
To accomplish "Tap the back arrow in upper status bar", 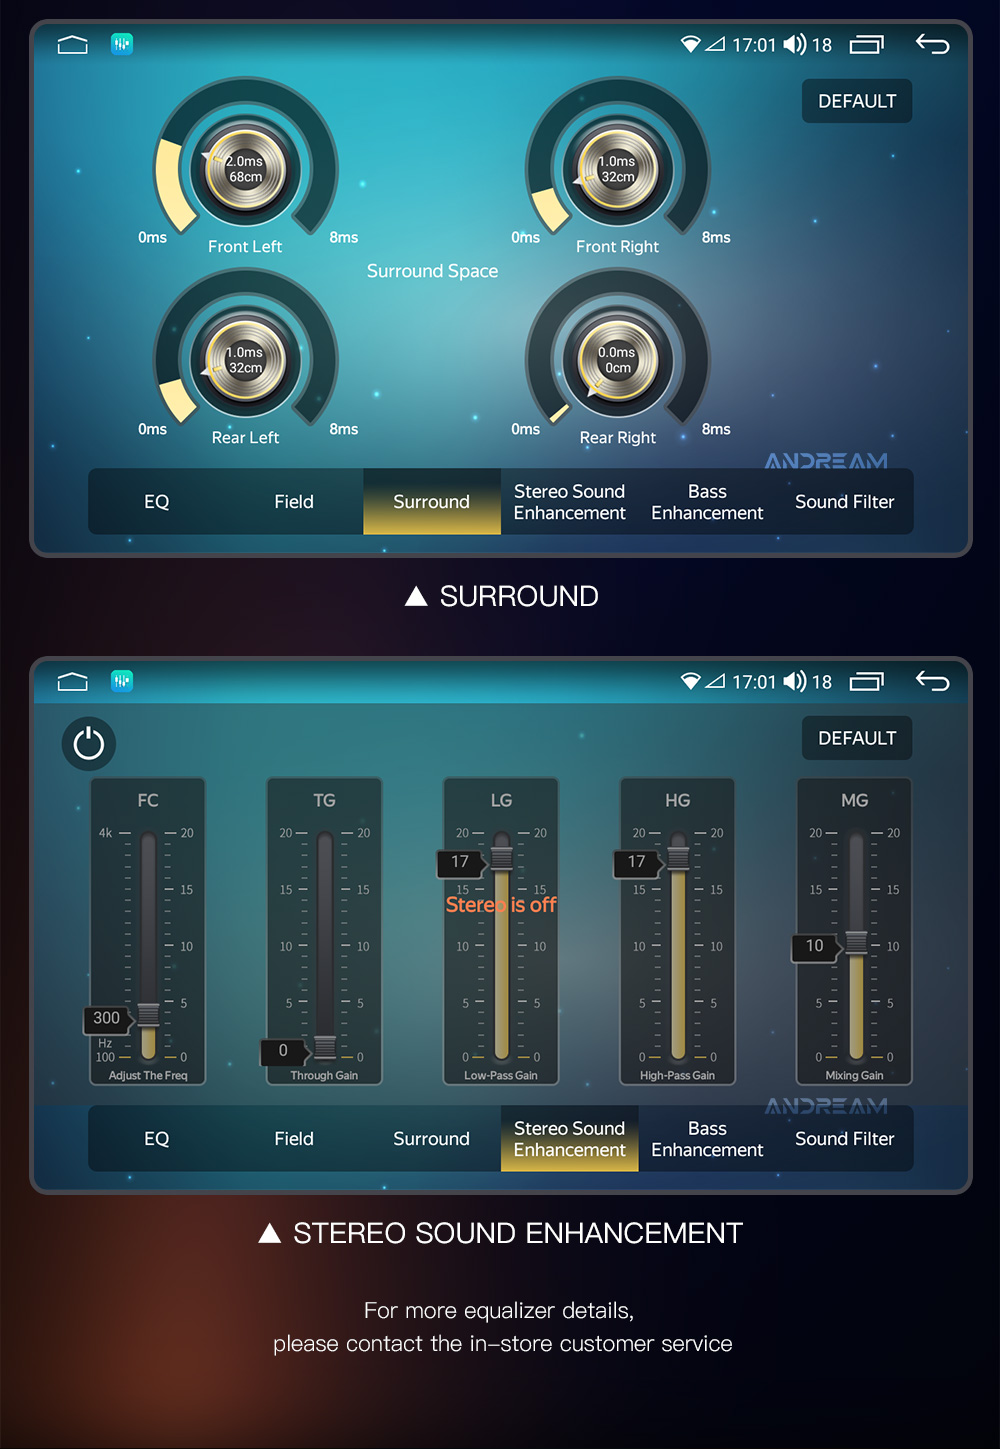I will [x=932, y=44].
